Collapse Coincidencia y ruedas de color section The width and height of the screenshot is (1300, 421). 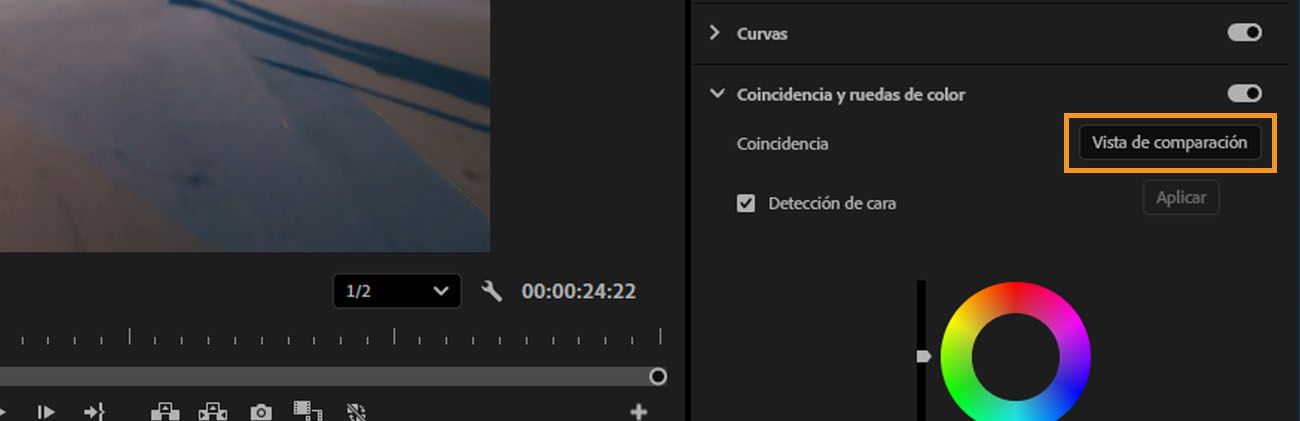pyautogui.click(x=716, y=94)
